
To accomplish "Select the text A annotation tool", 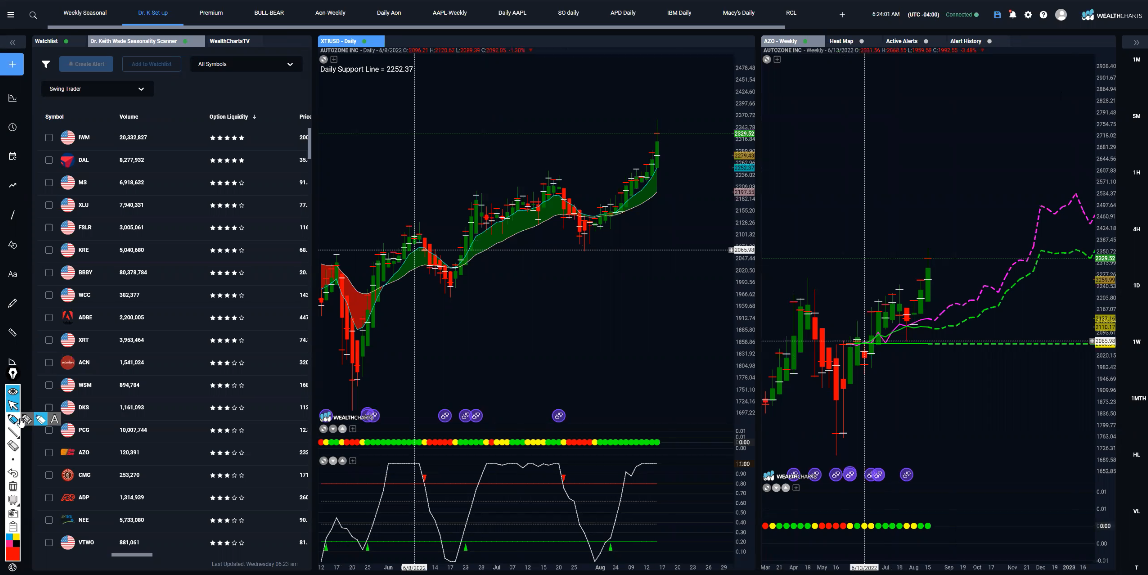I will (54, 420).
